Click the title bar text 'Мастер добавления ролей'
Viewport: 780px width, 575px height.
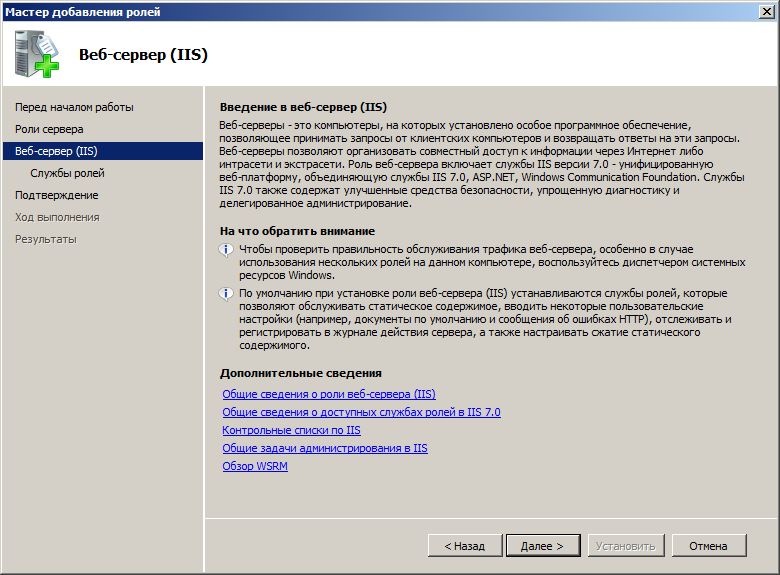tap(83, 11)
